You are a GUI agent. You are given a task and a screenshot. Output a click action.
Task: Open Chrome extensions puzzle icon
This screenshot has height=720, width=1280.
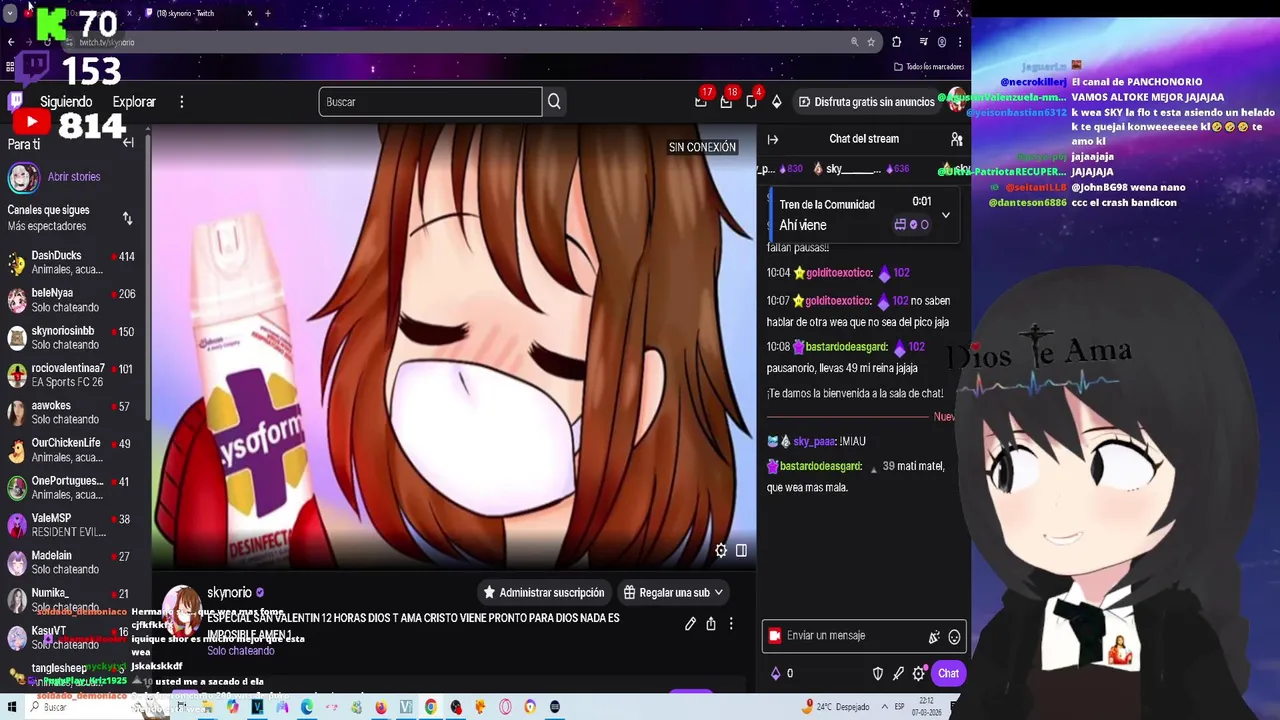pos(896,42)
